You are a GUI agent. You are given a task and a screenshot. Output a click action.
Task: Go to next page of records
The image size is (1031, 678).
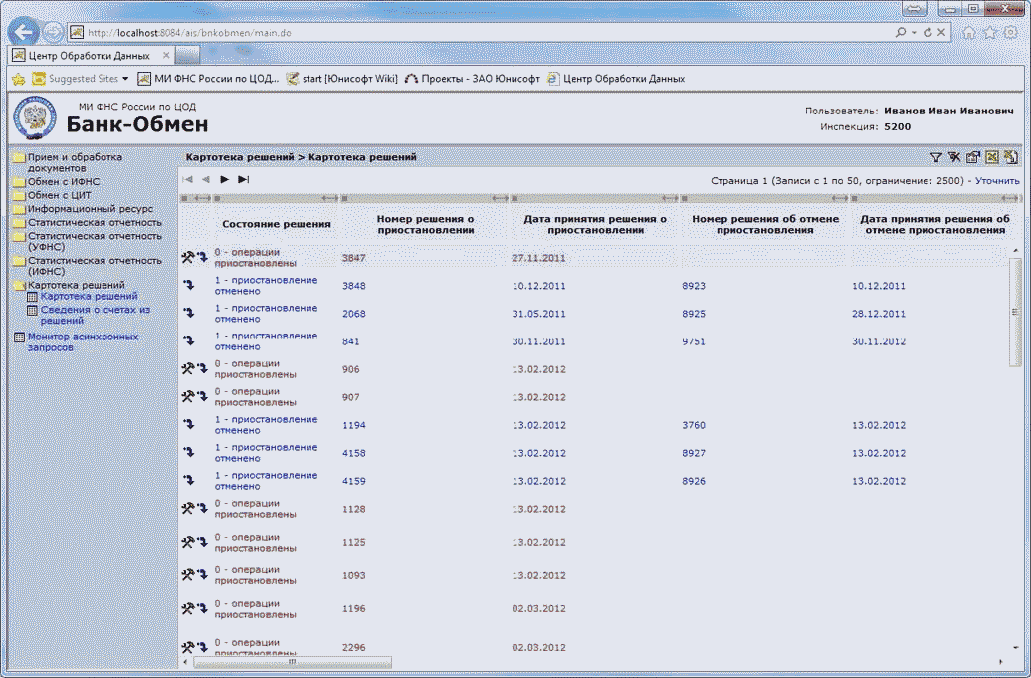point(225,180)
